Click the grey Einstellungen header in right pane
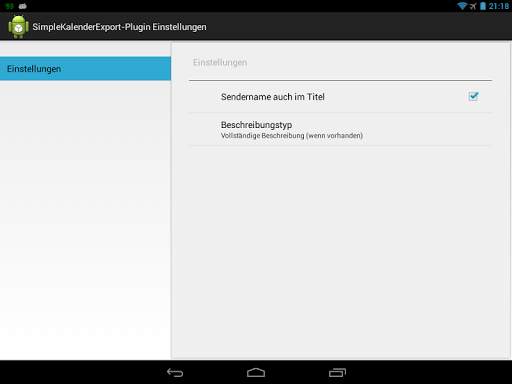 pyautogui.click(x=220, y=62)
